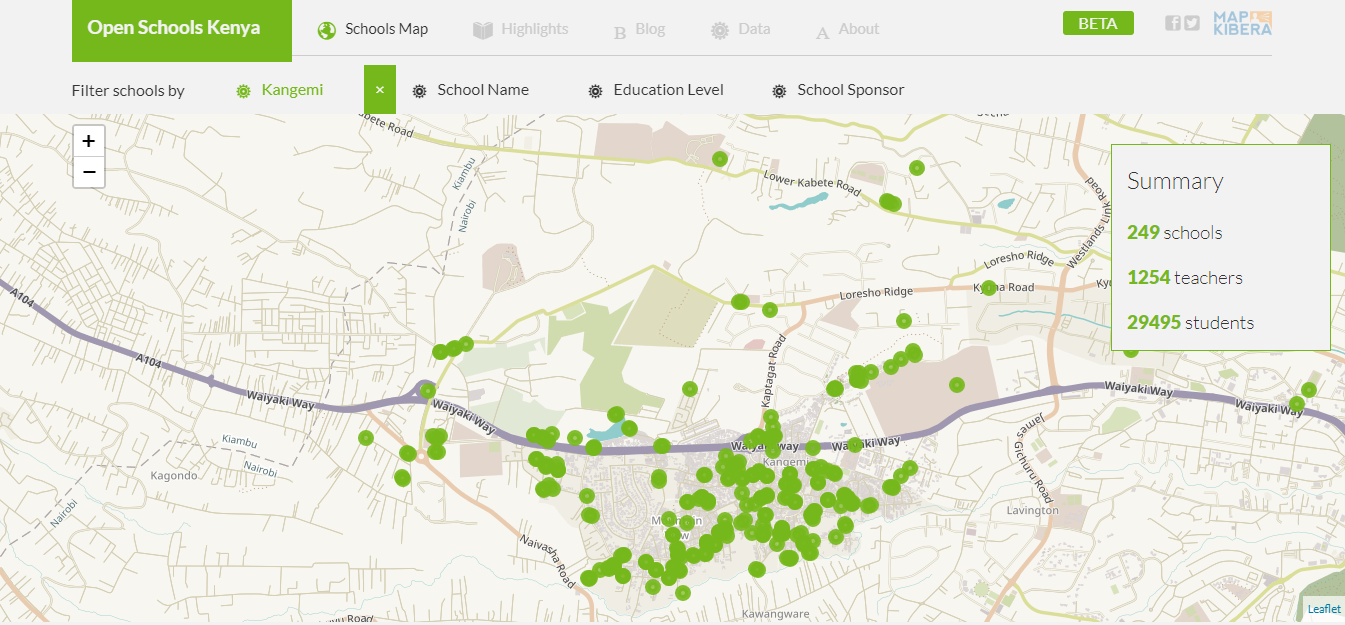
Task: Zoom in on the map
Action: tap(89, 141)
